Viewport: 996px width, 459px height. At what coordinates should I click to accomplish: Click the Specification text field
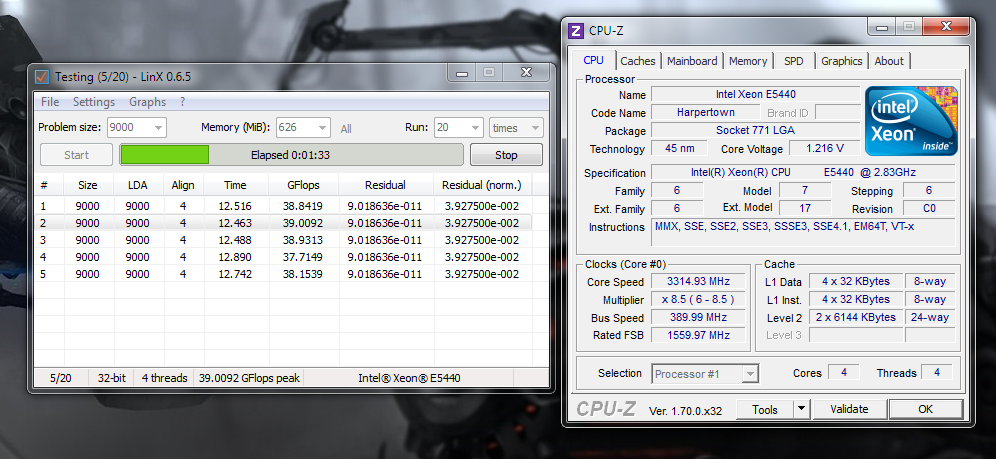click(x=803, y=173)
